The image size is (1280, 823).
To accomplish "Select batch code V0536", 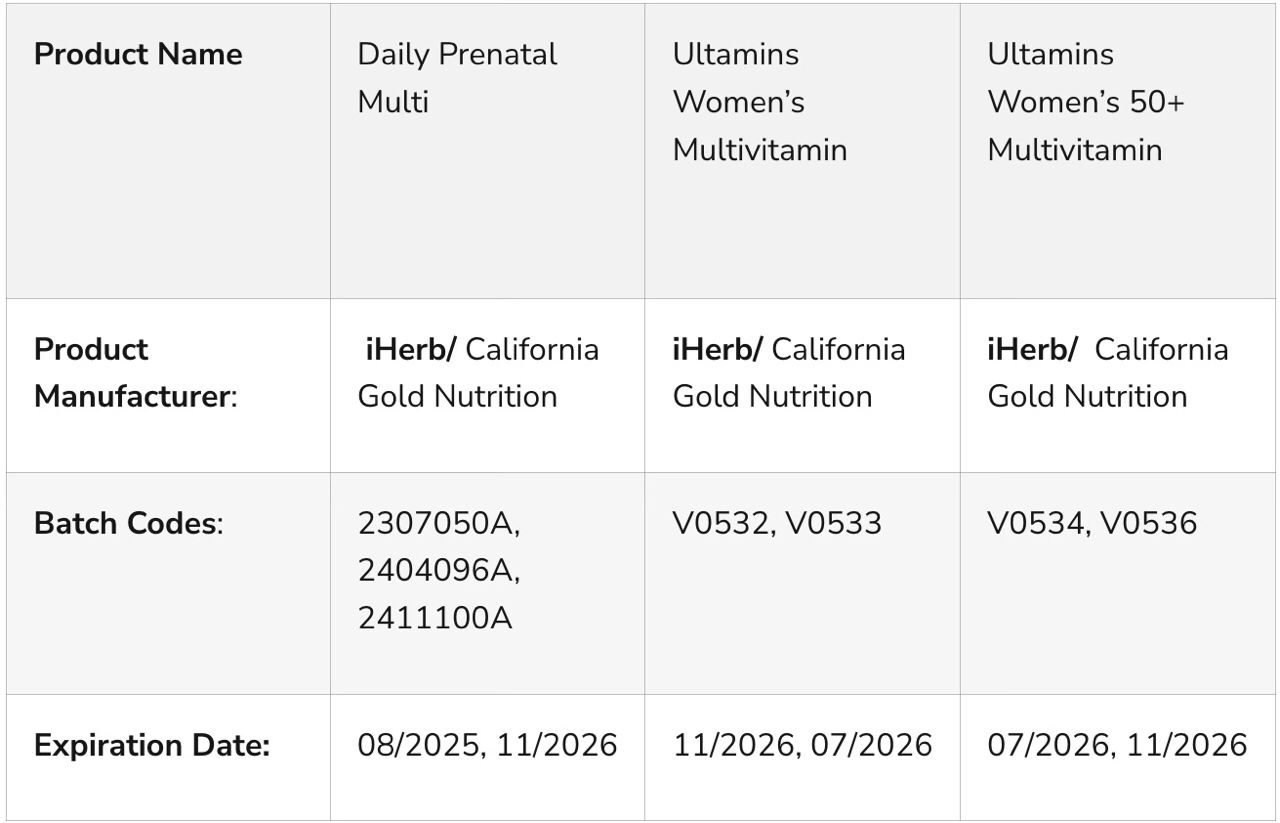I will coord(1148,523).
